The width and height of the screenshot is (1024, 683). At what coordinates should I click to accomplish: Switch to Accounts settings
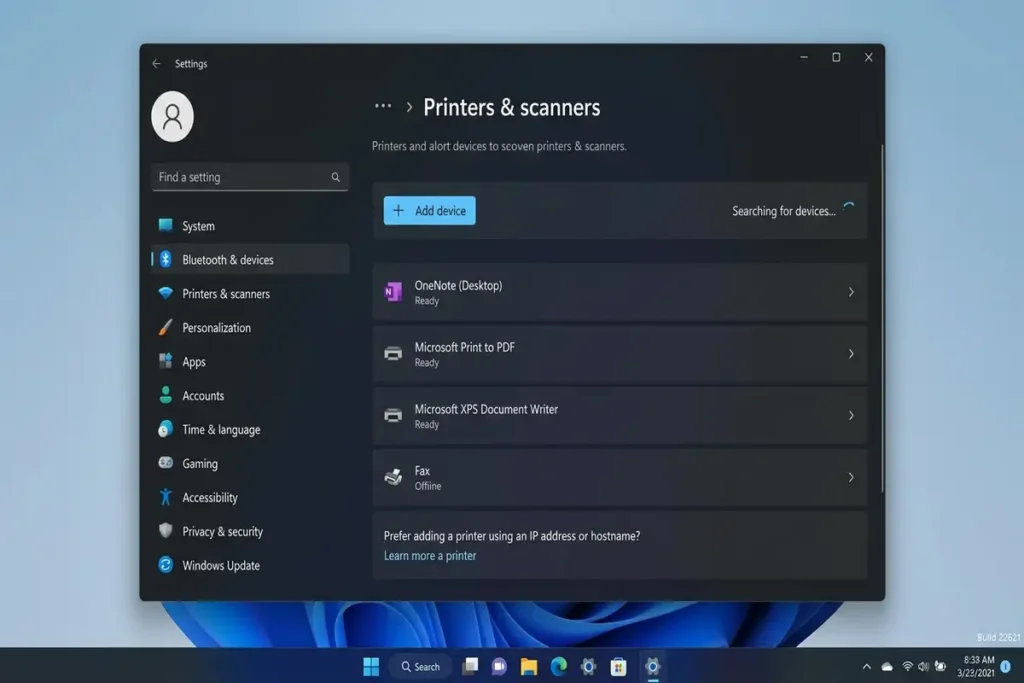point(250,396)
